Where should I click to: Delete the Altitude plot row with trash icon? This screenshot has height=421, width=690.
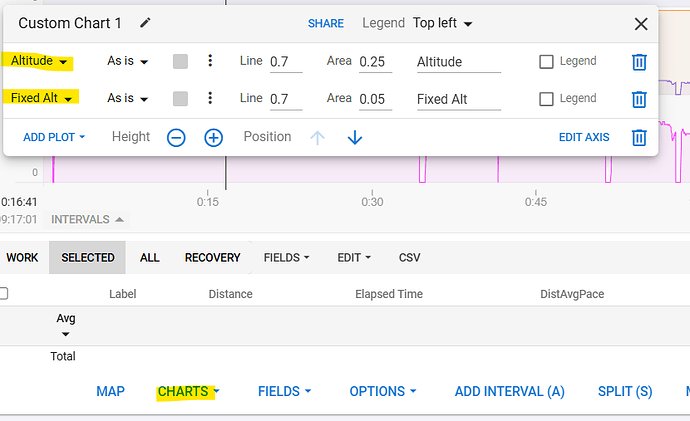(639, 62)
